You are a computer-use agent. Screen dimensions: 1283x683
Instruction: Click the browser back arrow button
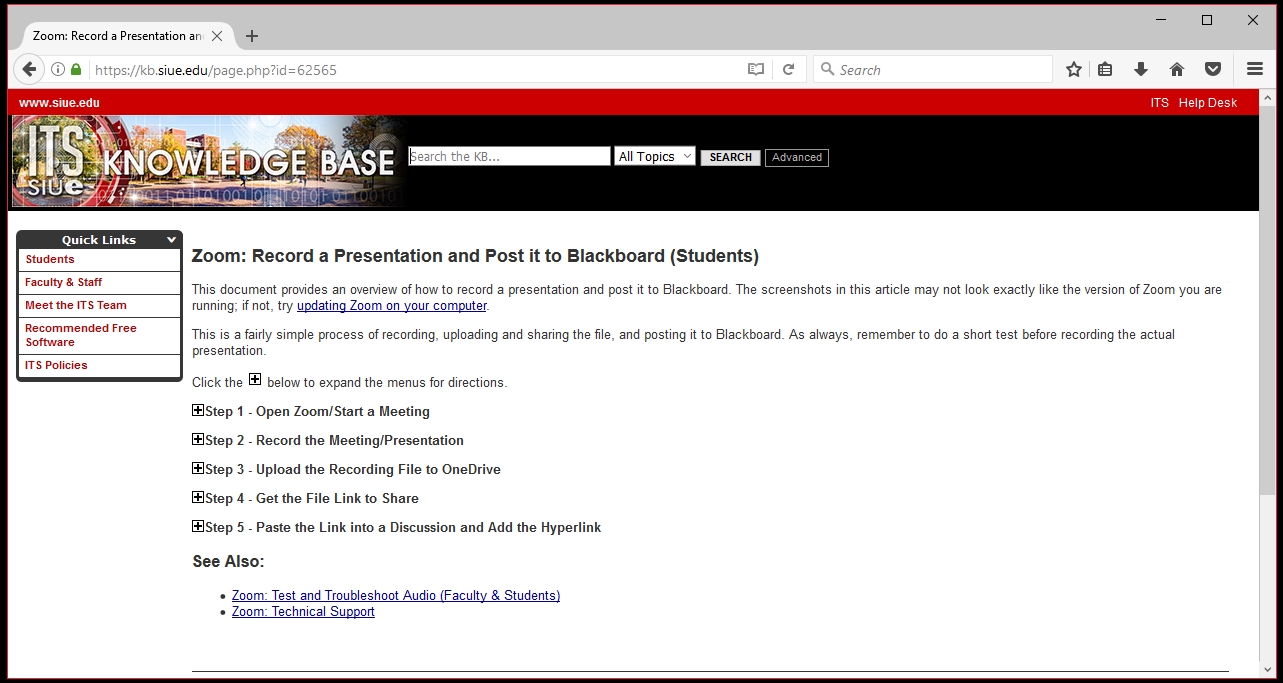pos(29,69)
